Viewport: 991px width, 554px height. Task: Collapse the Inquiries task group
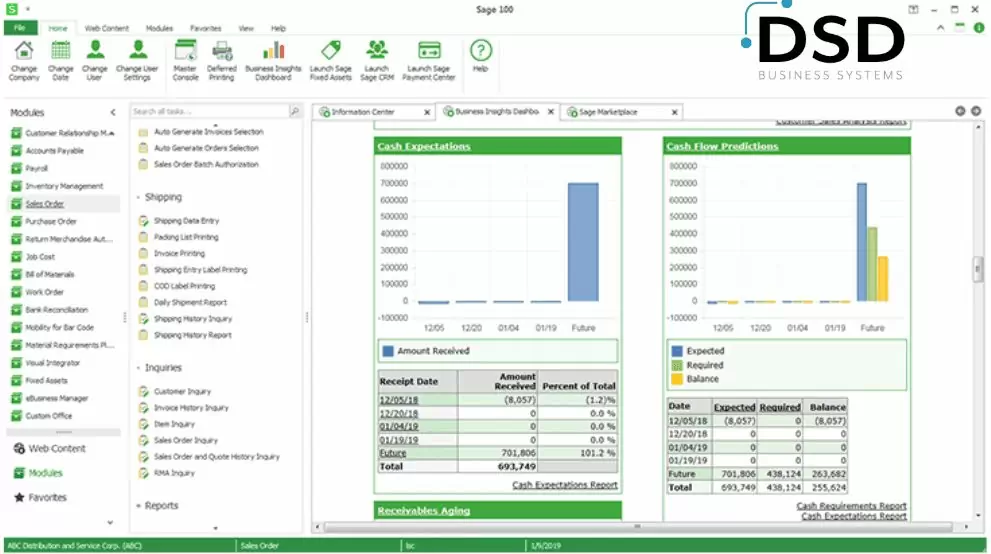pos(138,368)
